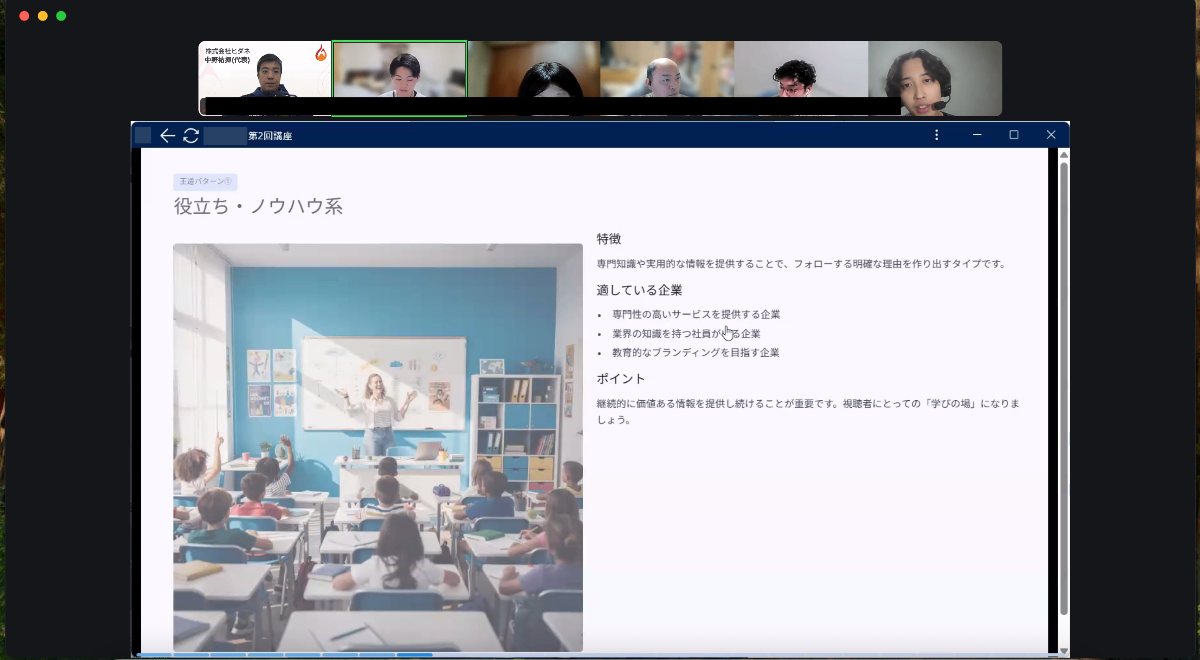This screenshot has width=1200, height=660.
Task: Click the bald participant's video tile
Action: point(667,76)
